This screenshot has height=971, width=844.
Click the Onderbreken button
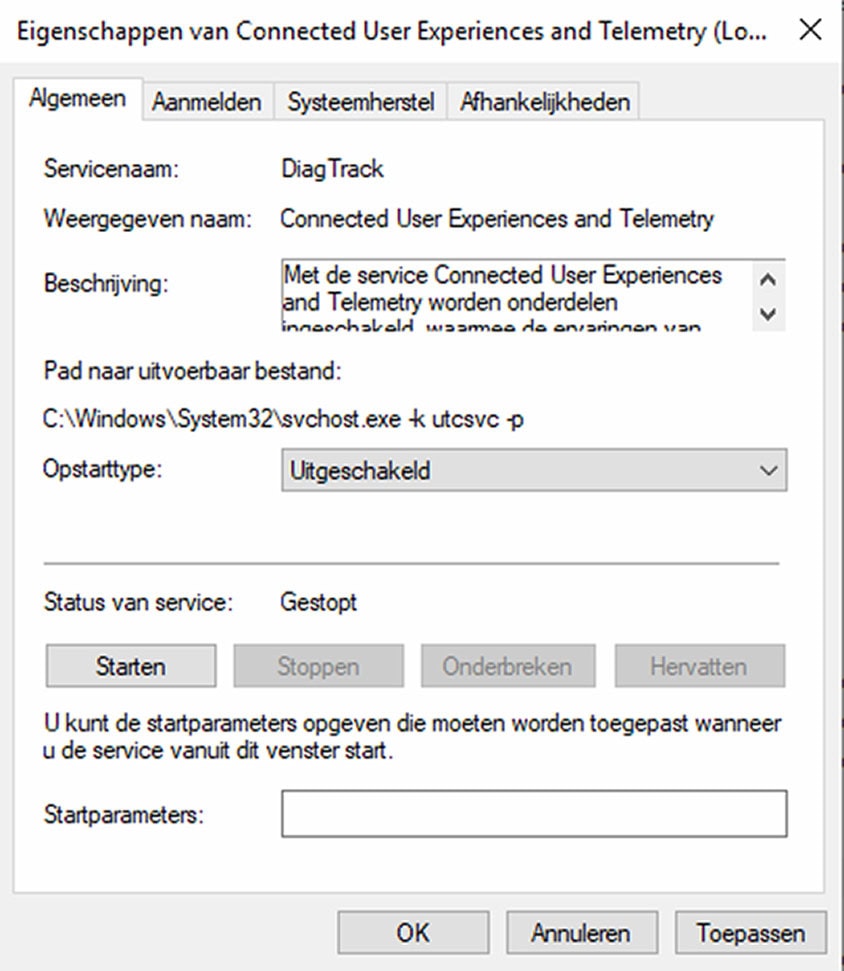(x=508, y=665)
